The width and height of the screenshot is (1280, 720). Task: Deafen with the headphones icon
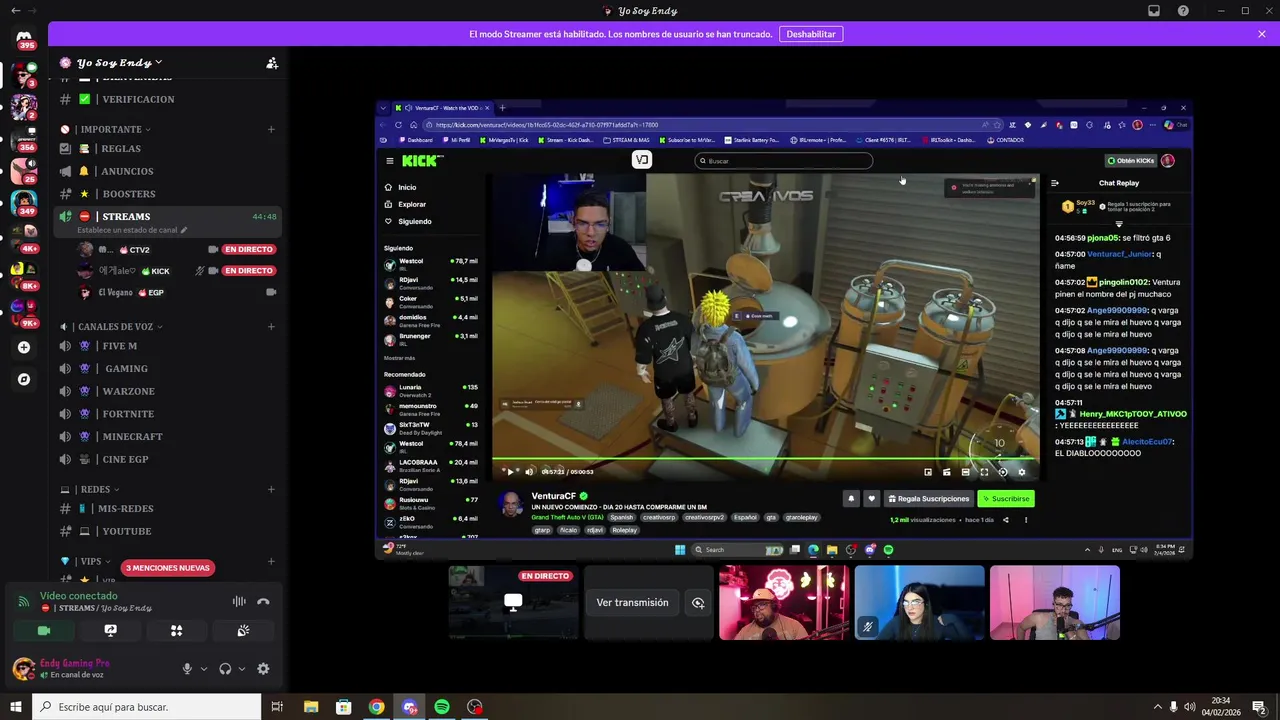coord(225,669)
